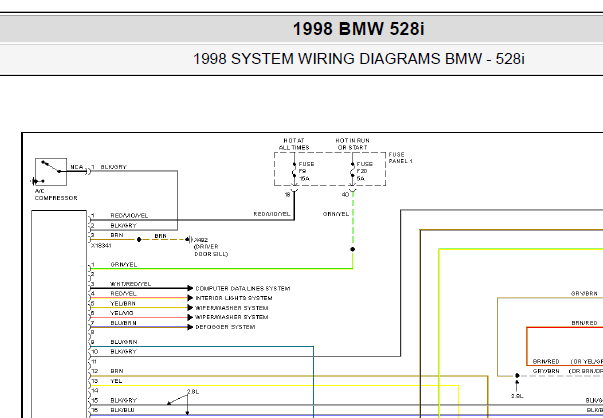The height and width of the screenshot is (418, 603).
Task: Select the YEL/VIO wire label
Action: 122,313
